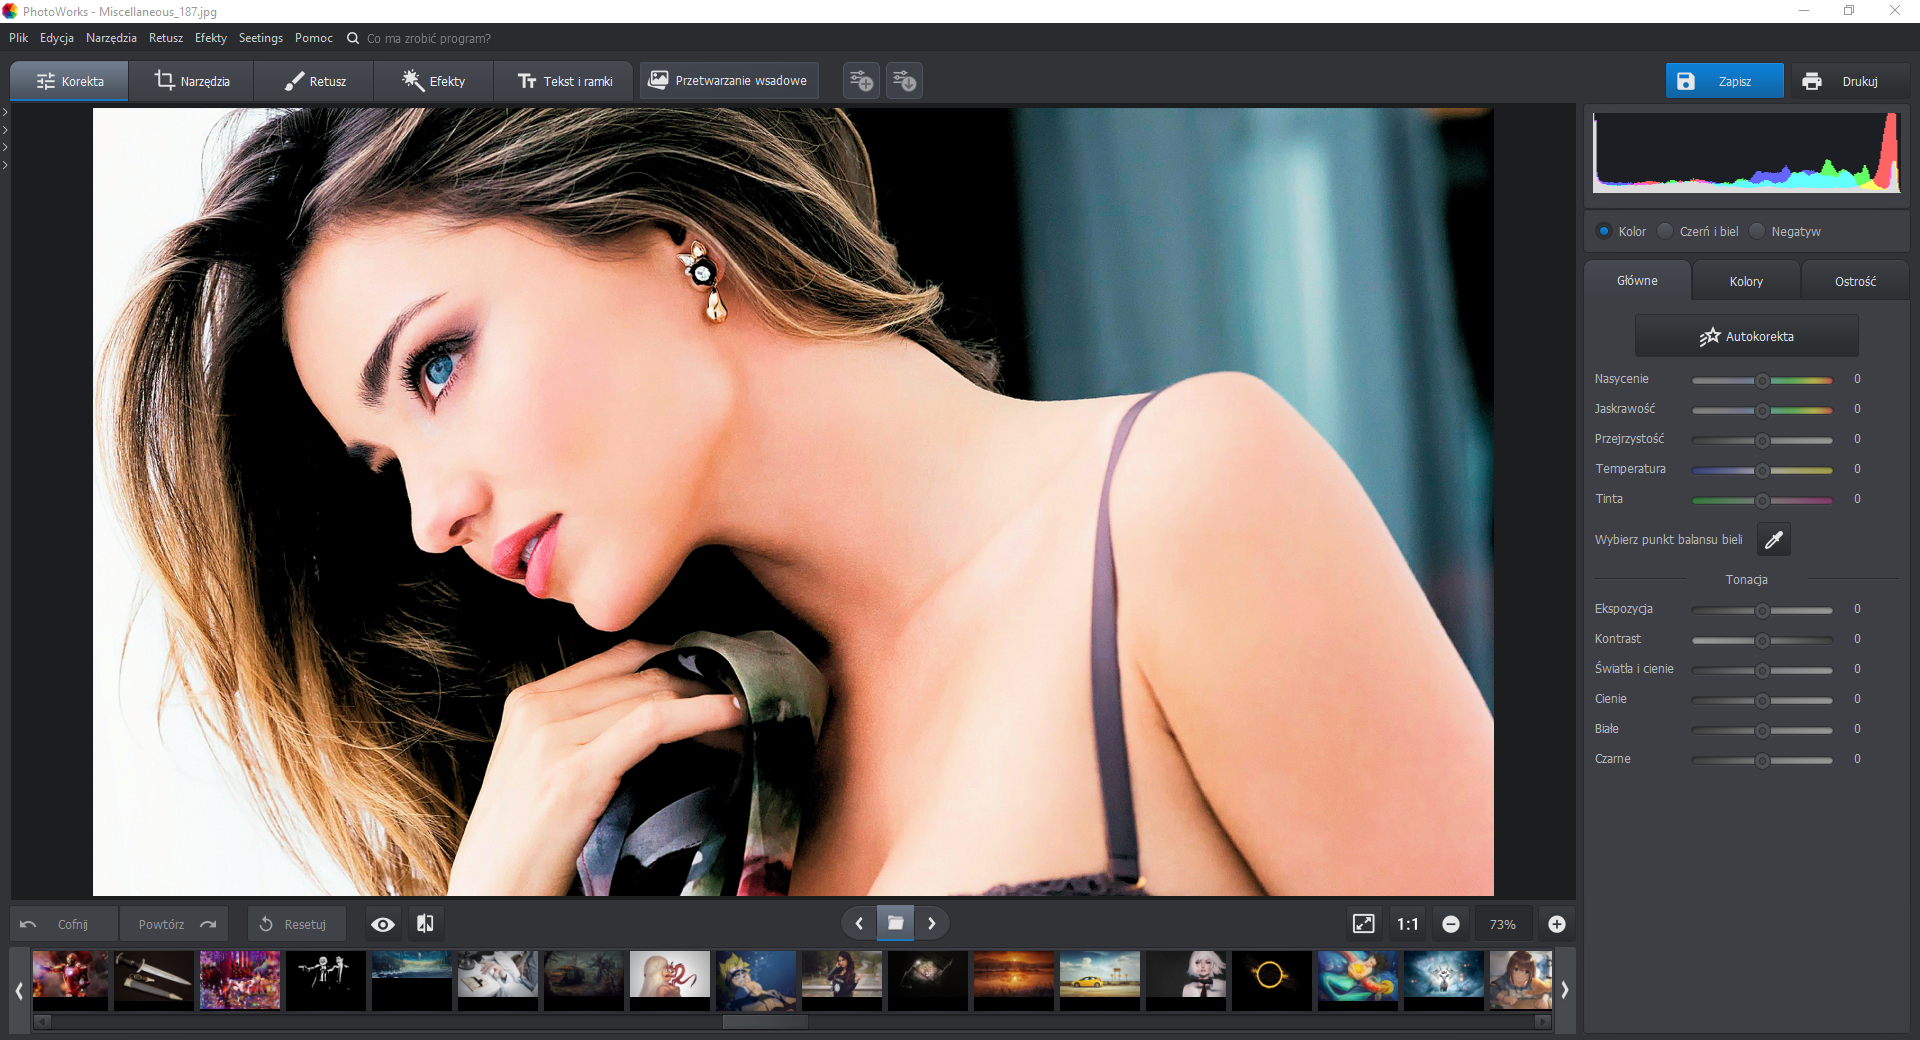Open the Efekty menu in menu bar

[211, 38]
